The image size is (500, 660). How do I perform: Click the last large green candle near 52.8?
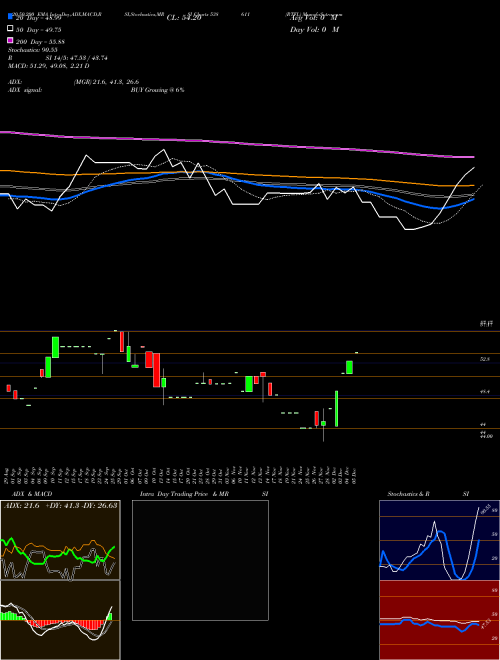349,367
